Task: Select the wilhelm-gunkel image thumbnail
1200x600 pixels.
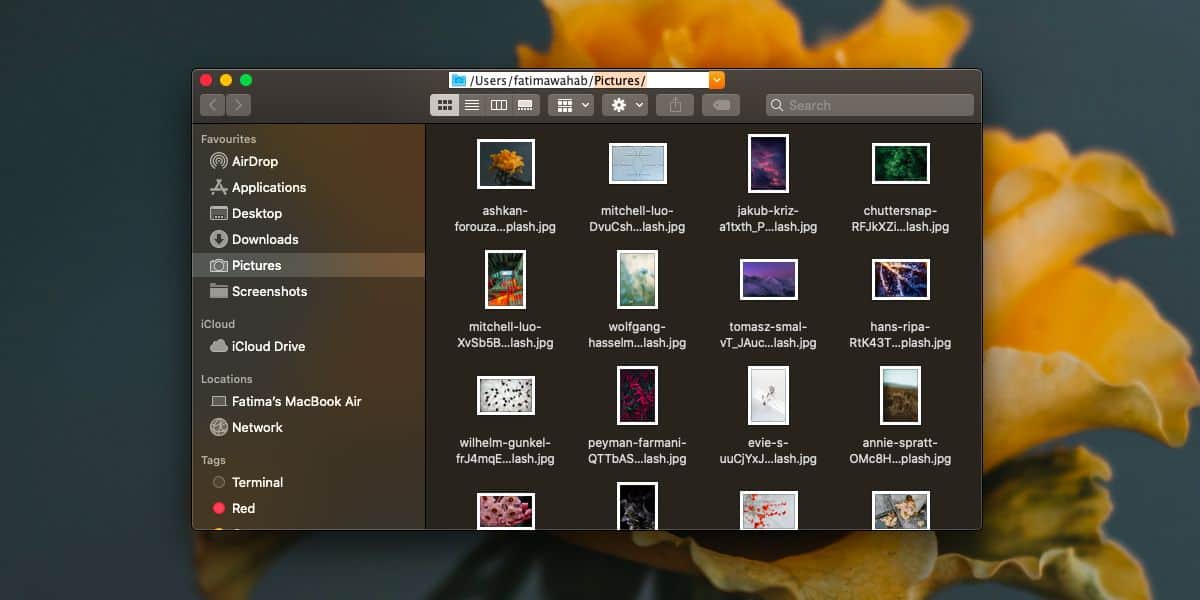Action: (x=505, y=395)
